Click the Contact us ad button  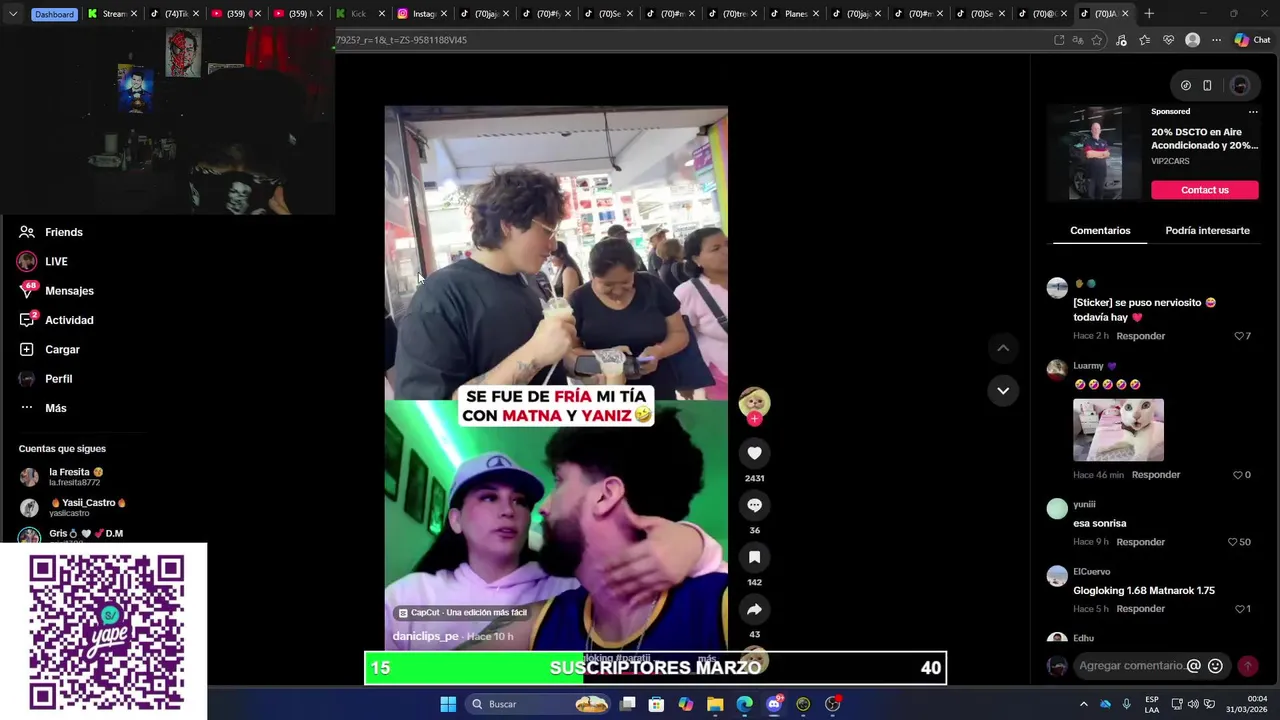pyautogui.click(x=1204, y=190)
